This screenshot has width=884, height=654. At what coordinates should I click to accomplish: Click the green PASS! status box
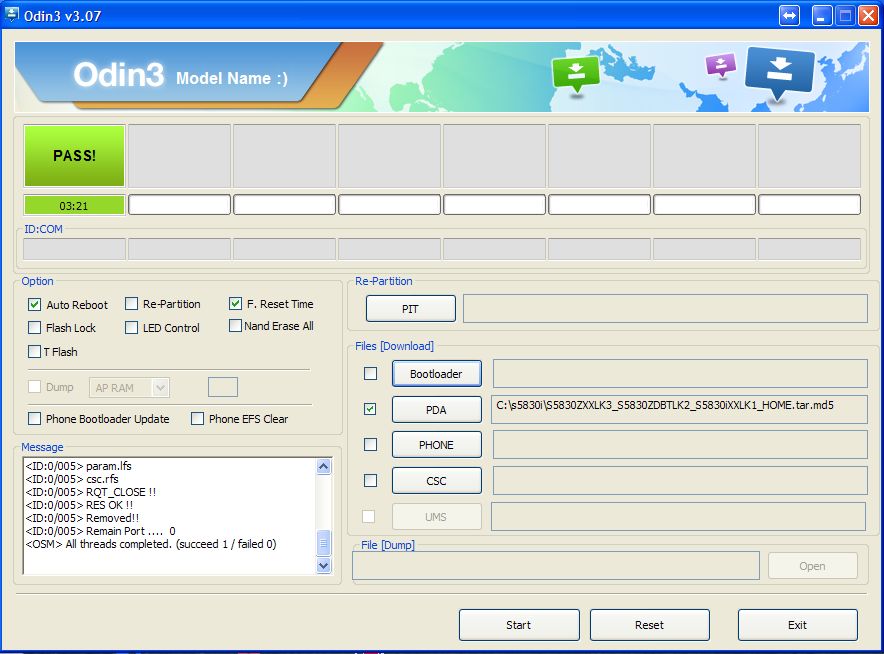coord(74,156)
